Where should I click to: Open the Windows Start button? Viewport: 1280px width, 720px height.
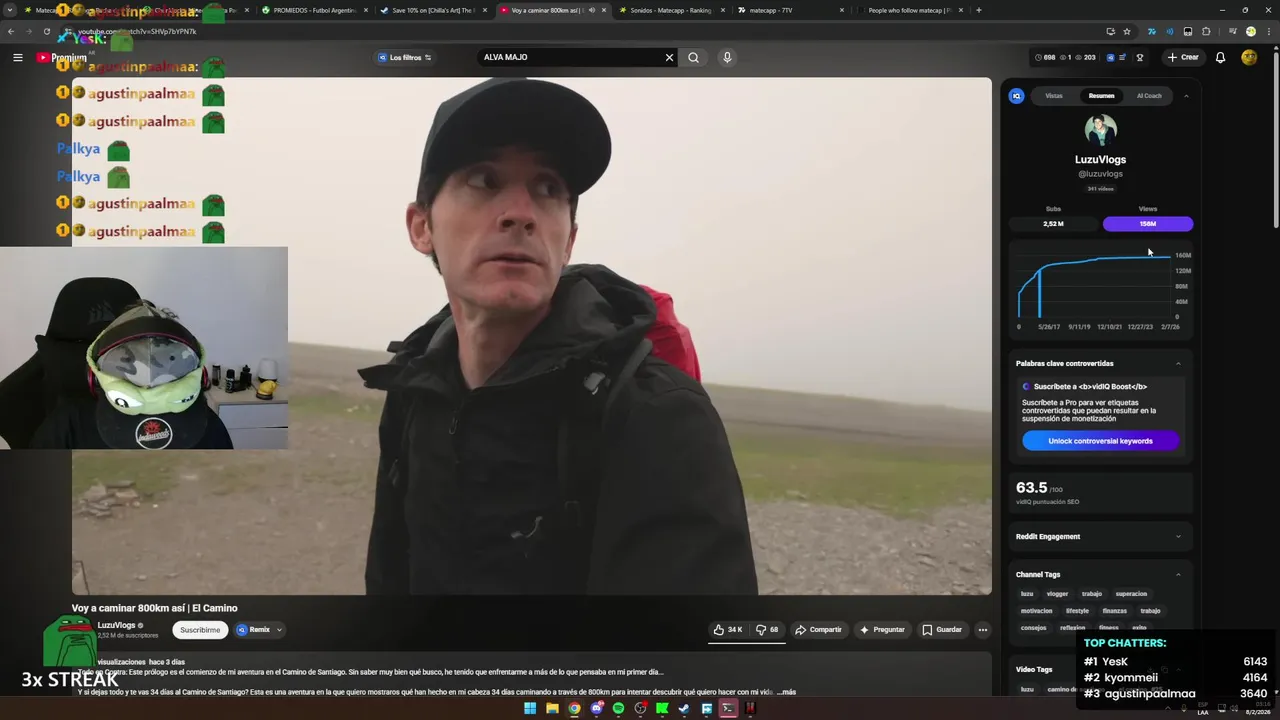(530, 709)
